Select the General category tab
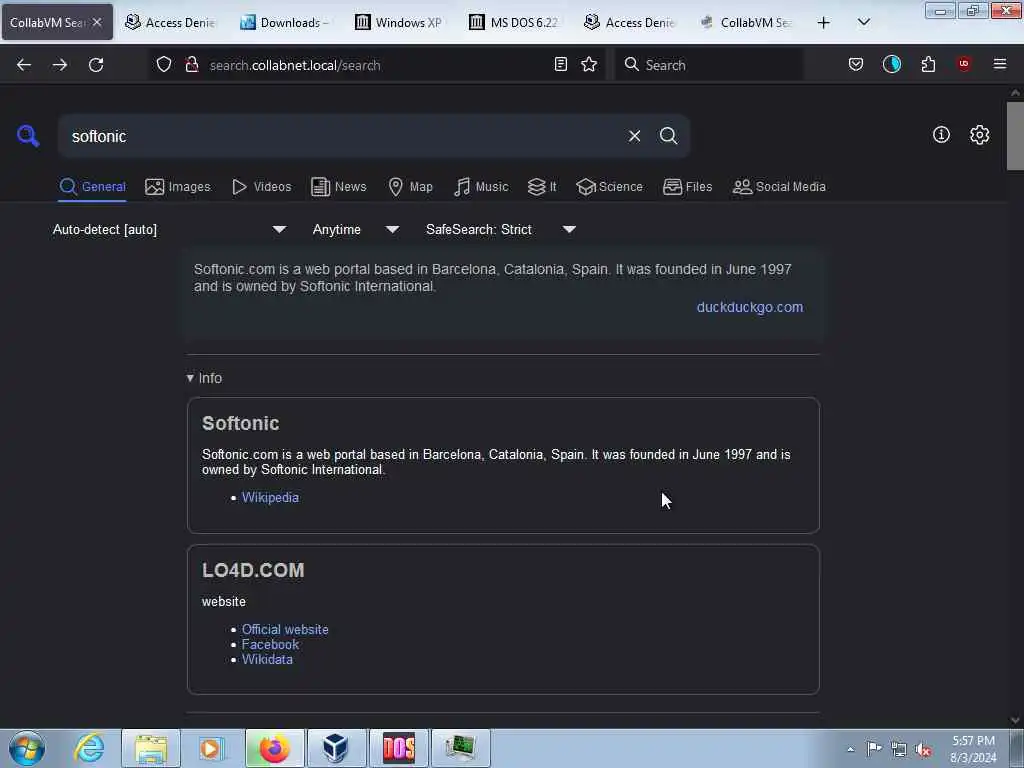The width and height of the screenshot is (1024, 768). pyautogui.click(x=92, y=187)
